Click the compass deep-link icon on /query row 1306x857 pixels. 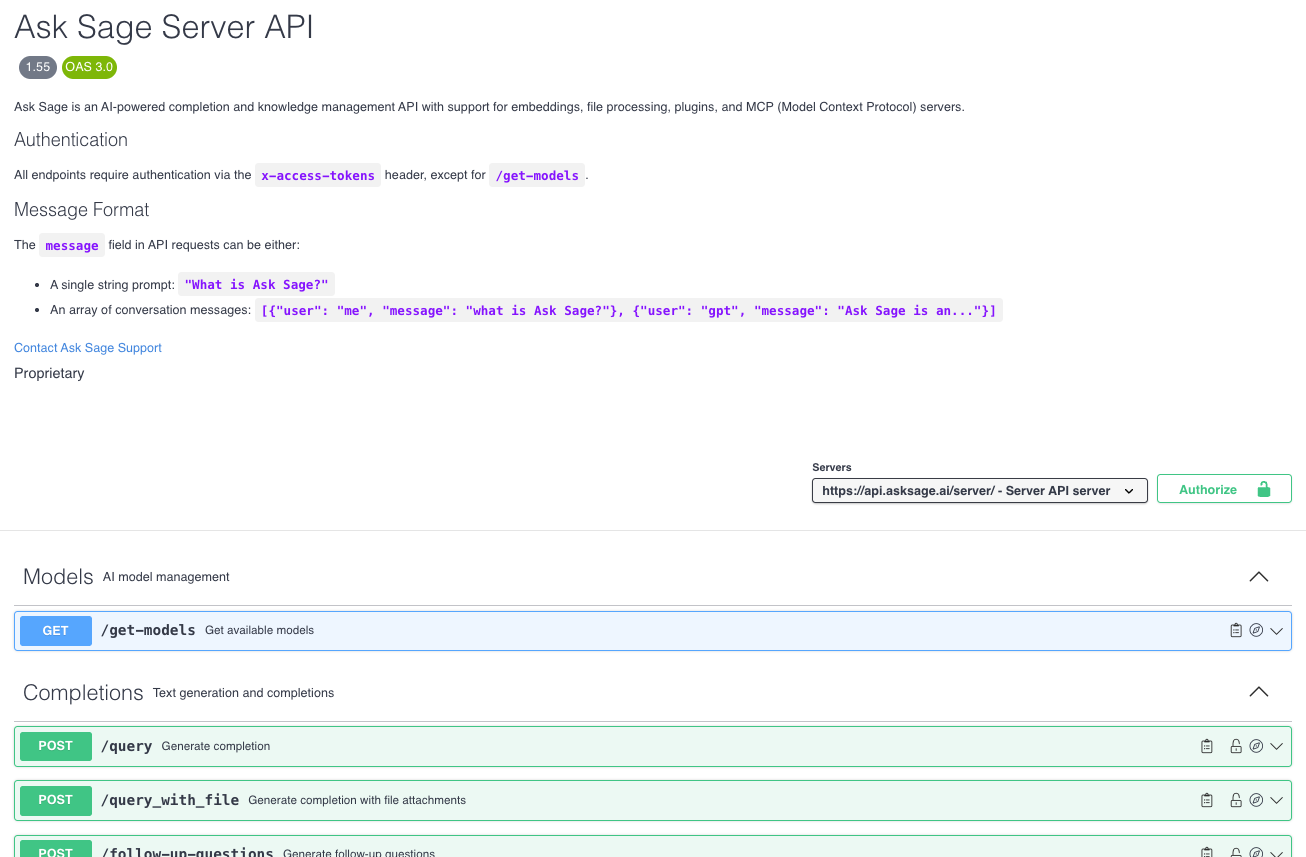click(x=1256, y=746)
